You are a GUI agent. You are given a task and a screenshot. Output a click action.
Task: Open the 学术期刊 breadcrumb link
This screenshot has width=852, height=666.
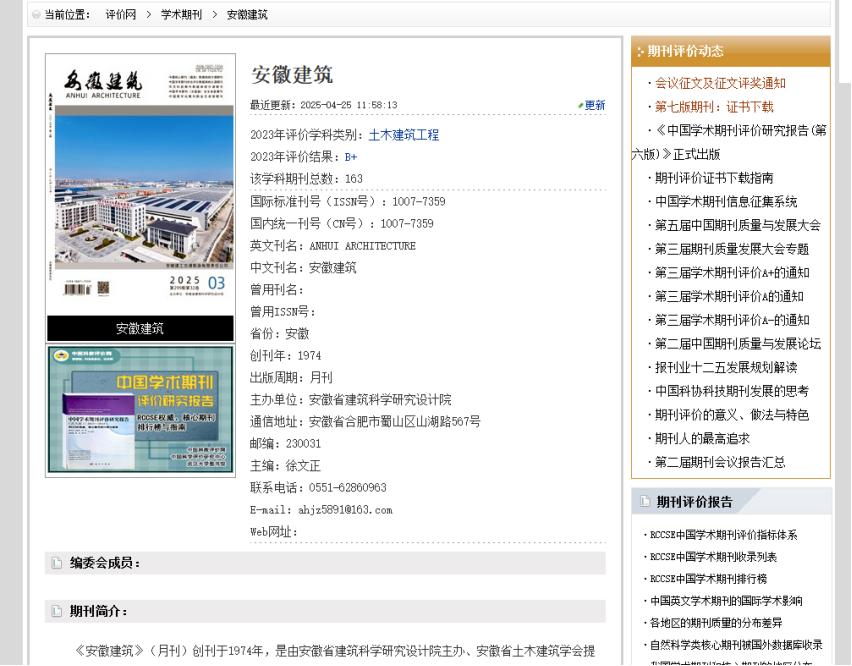tap(181, 15)
